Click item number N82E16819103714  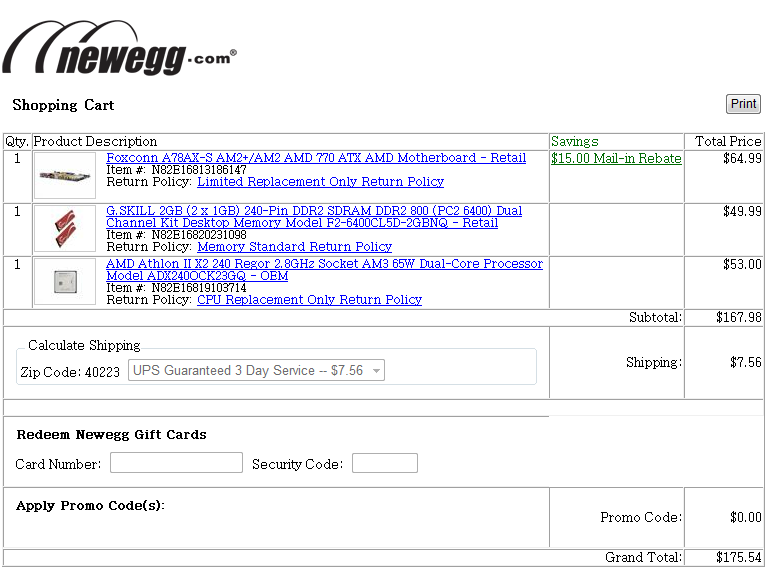(199, 288)
